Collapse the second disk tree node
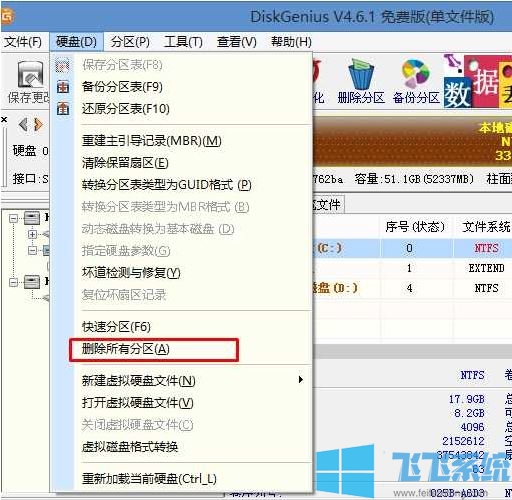This screenshot has width=512, height=500. (14, 282)
